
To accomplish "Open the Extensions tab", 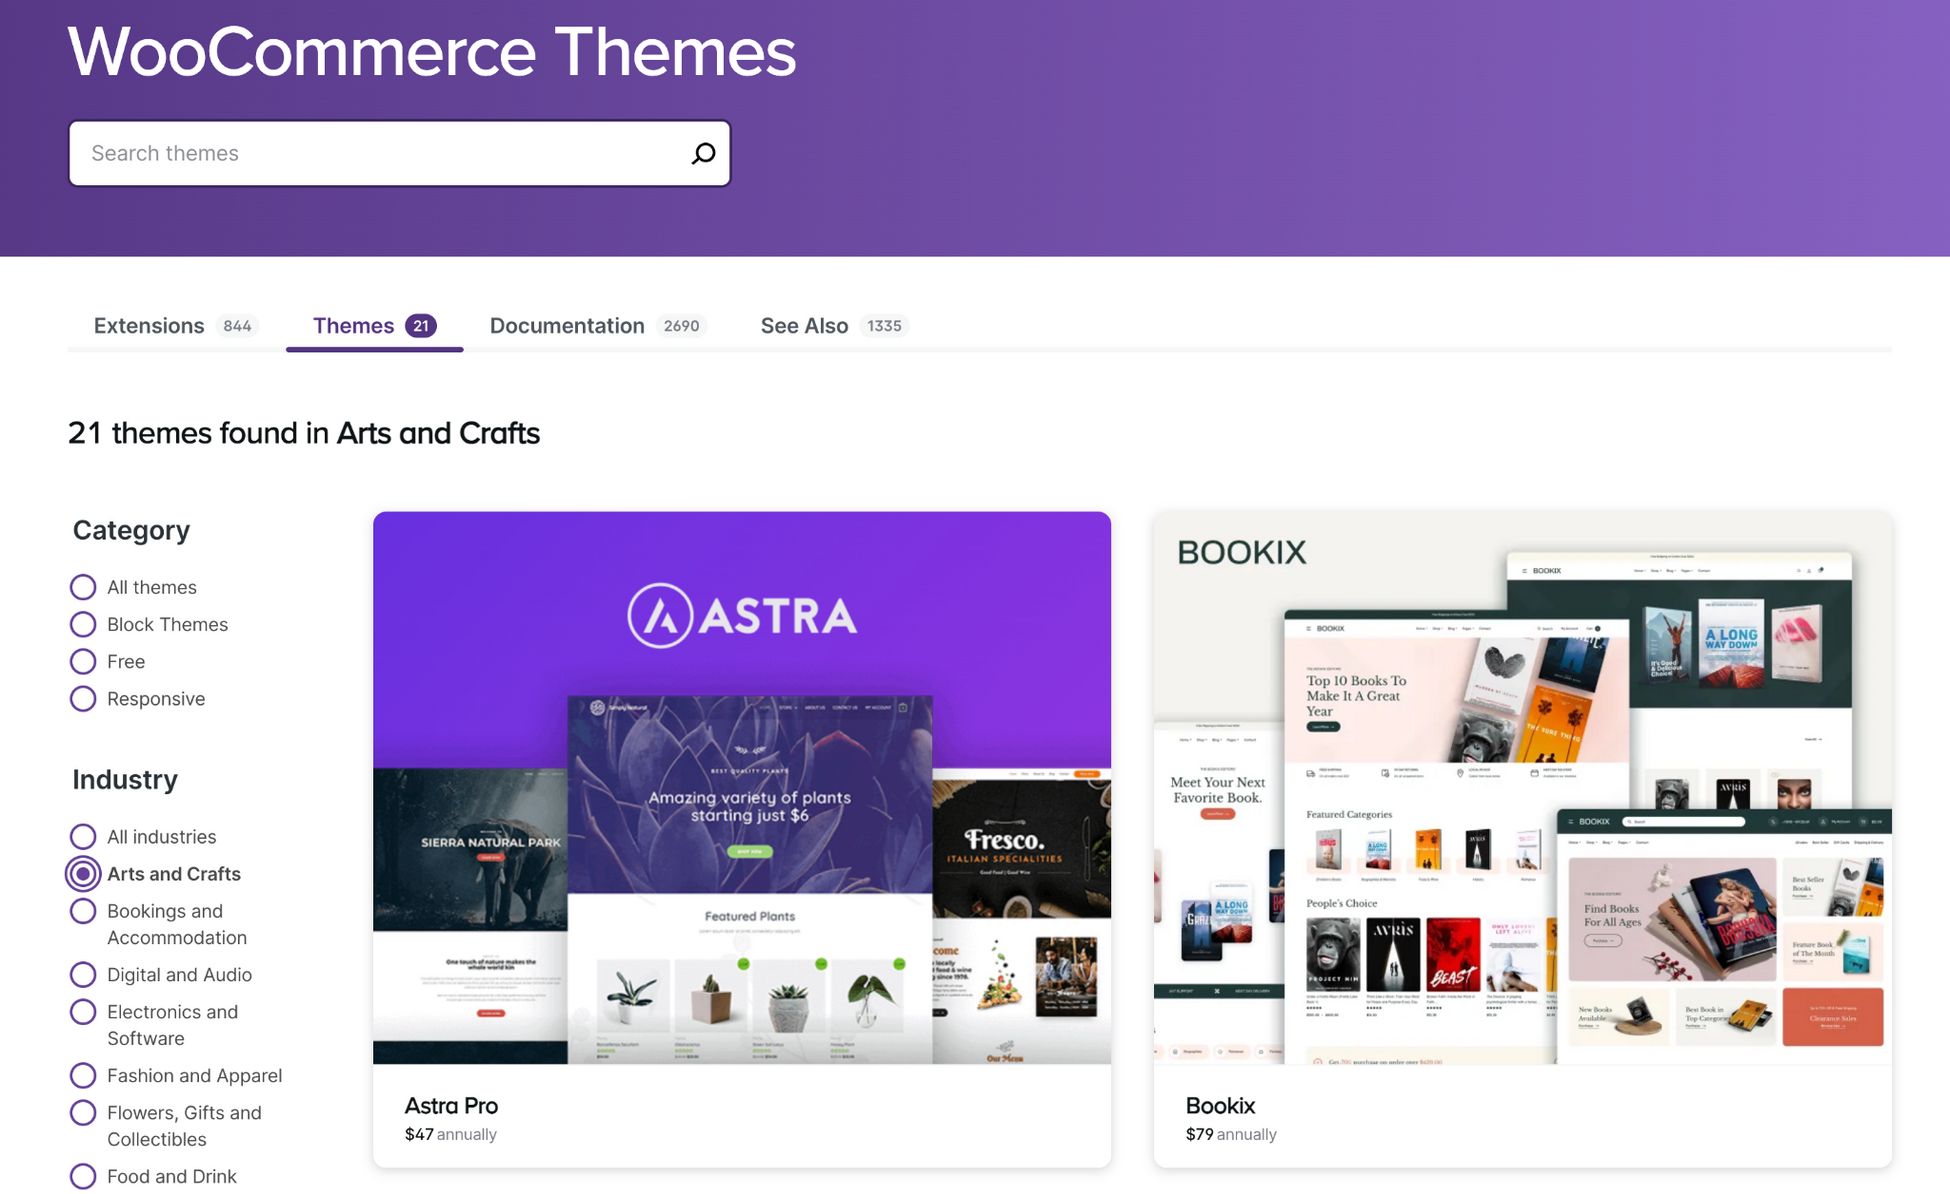I will [174, 326].
